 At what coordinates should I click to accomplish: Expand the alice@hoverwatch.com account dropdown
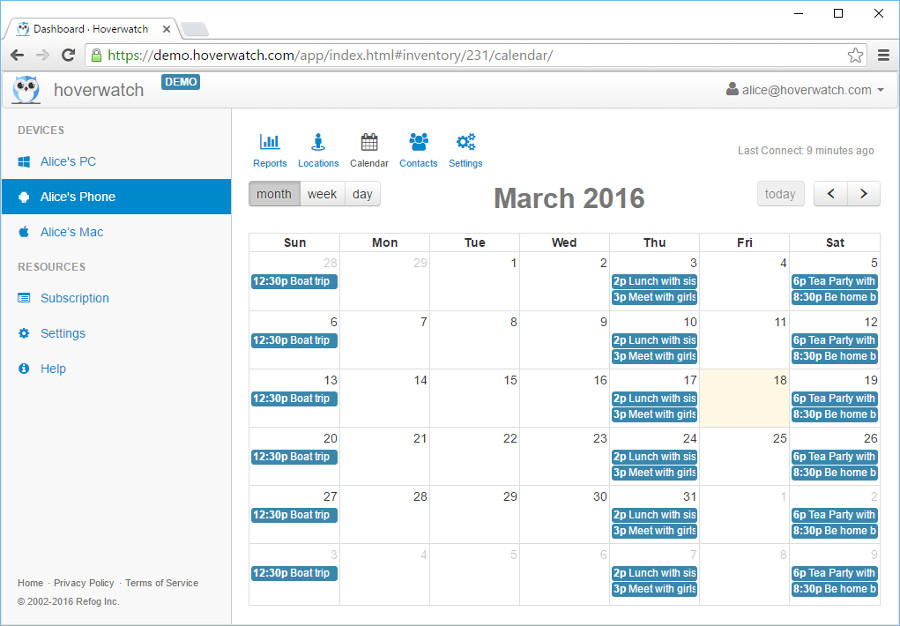coord(806,90)
